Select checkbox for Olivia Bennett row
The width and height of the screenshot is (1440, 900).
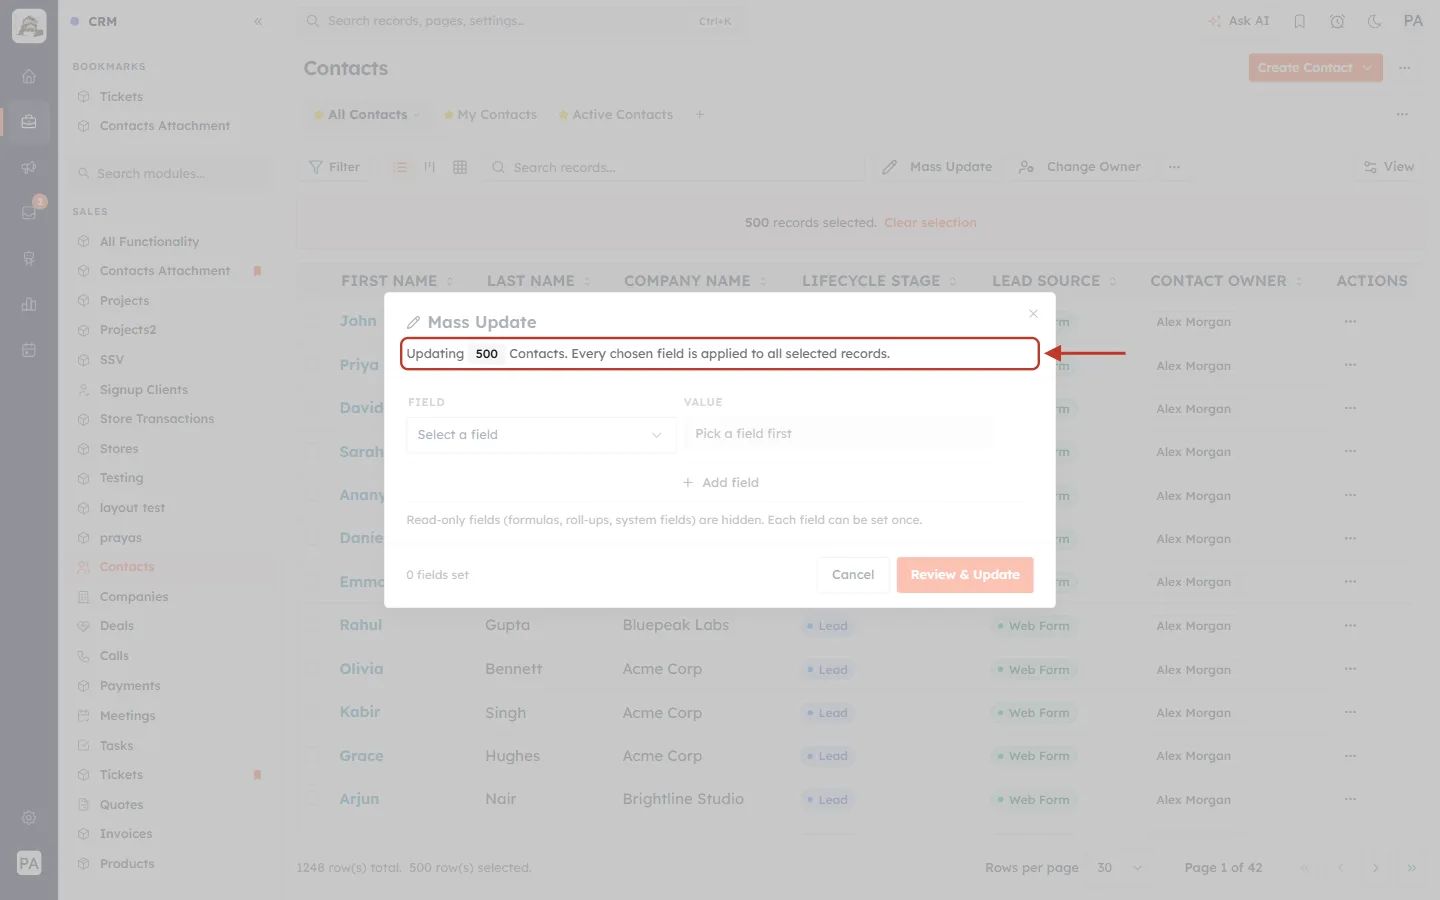coord(313,669)
